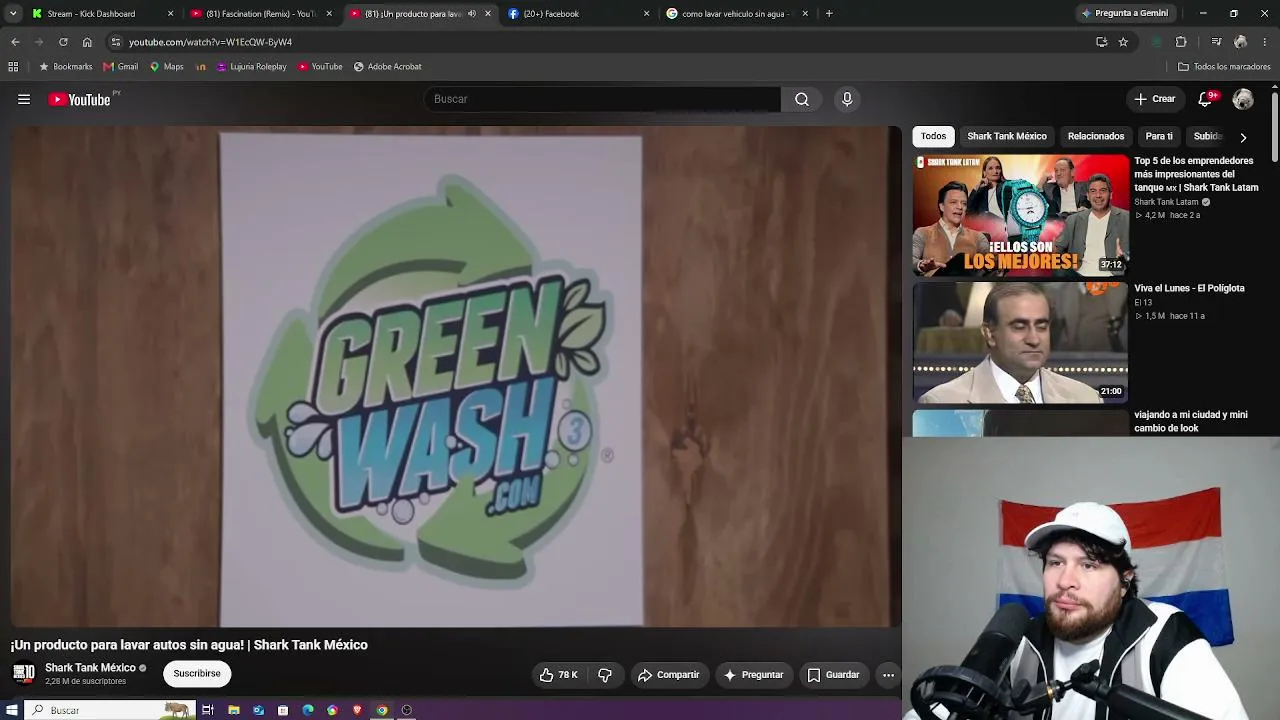The height and width of the screenshot is (720, 1280).
Task: Open the 'Top 5 de los emprendedores' video thumbnail
Action: click(x=1020, y=215)
